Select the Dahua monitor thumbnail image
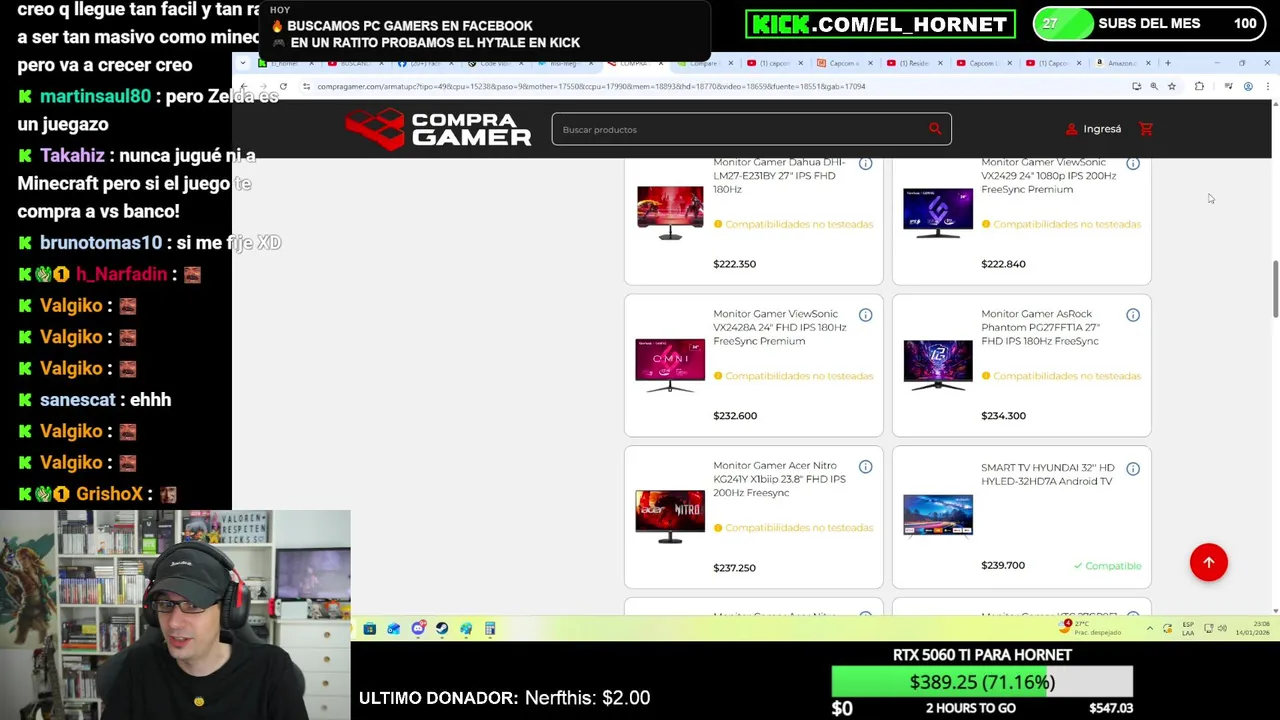1280x720 pixels. (x=670, y=212)
